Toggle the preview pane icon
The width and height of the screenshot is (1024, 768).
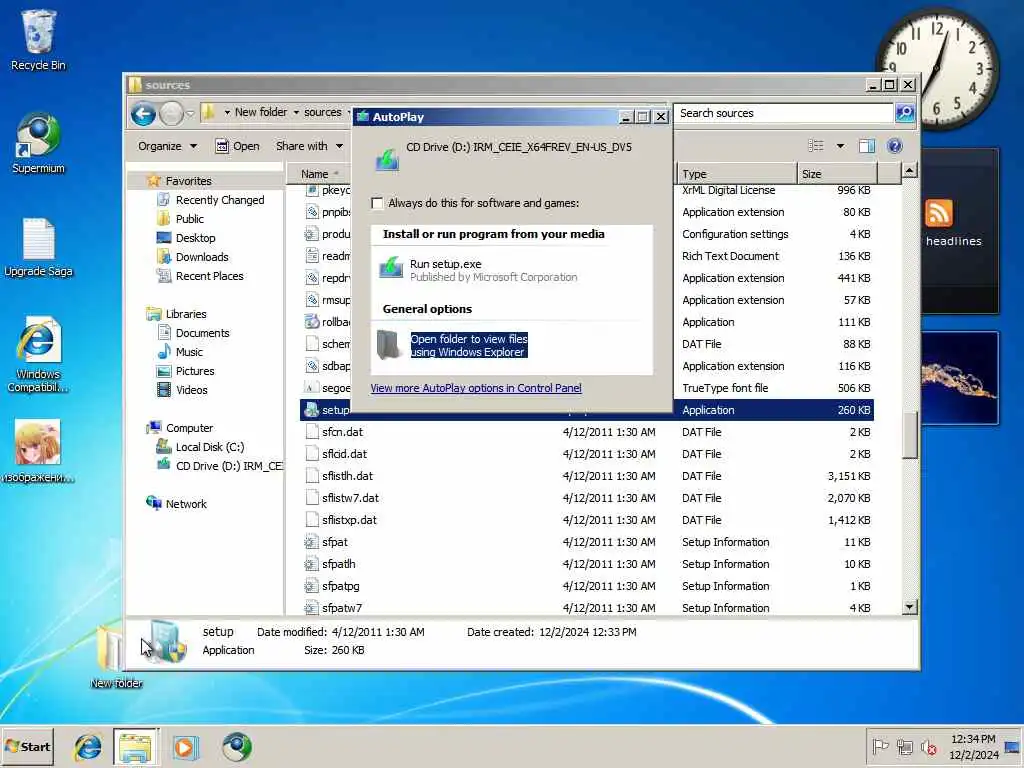point(867,146)
